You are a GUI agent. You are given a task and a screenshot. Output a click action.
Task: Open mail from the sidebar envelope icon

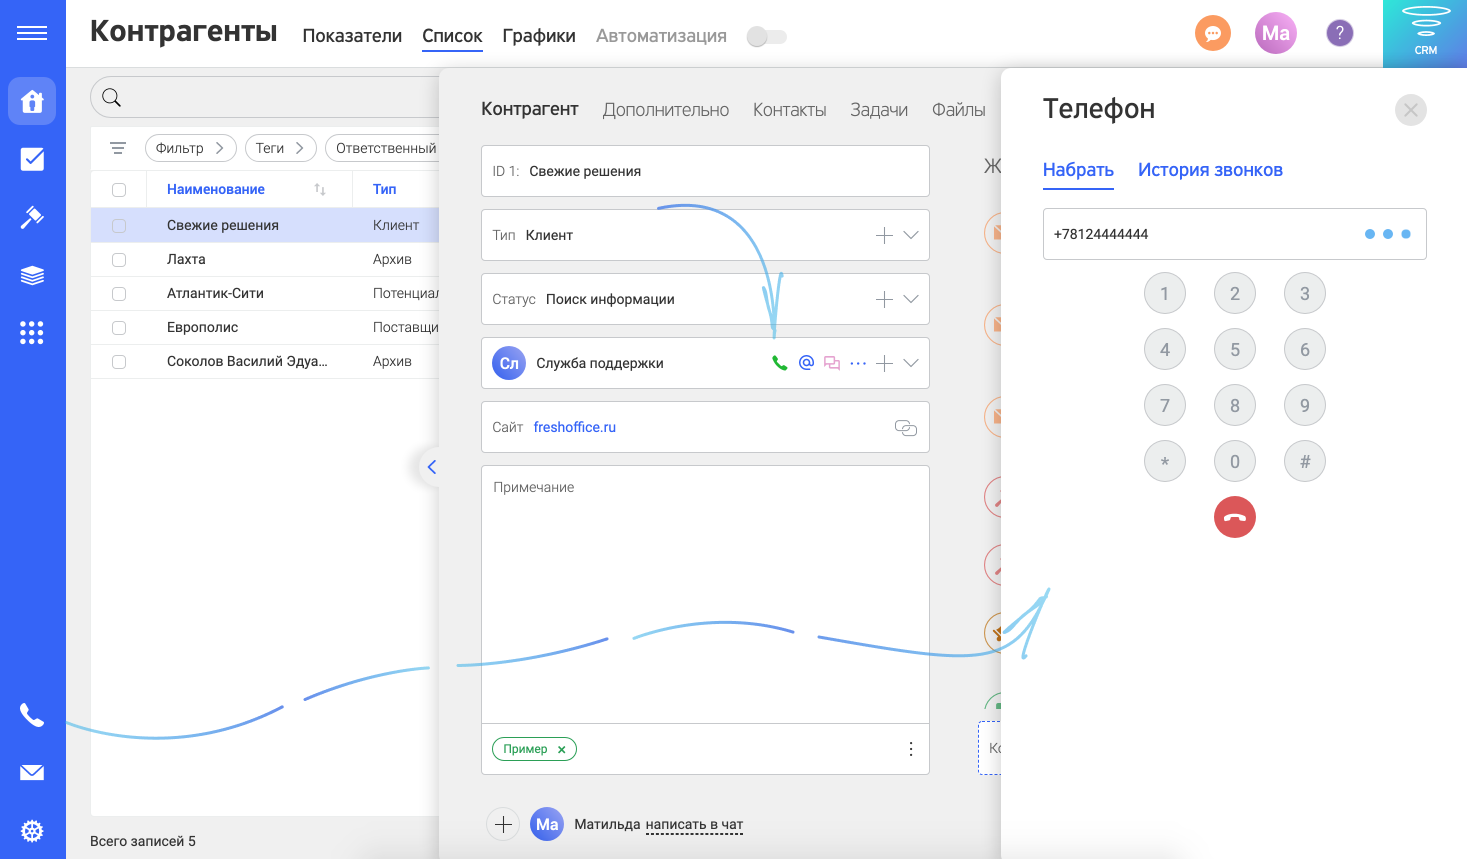coord(31,772)
